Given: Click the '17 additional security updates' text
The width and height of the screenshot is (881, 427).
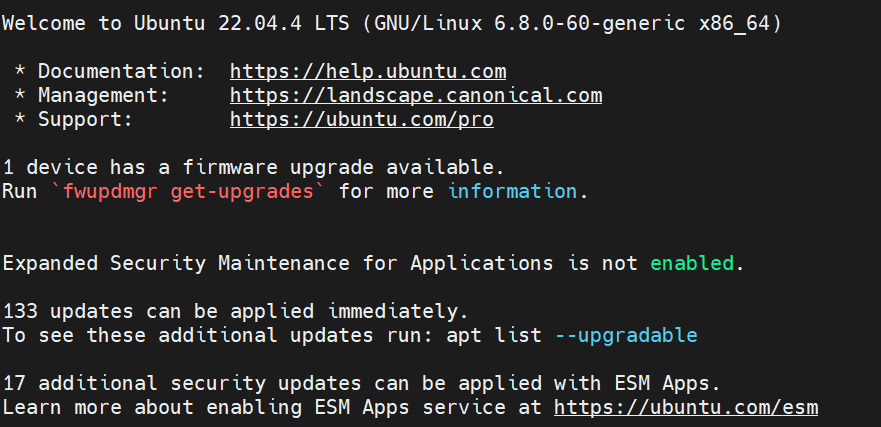Looking at the screenshot, I should pyautogui.click(x=182, y=384).
